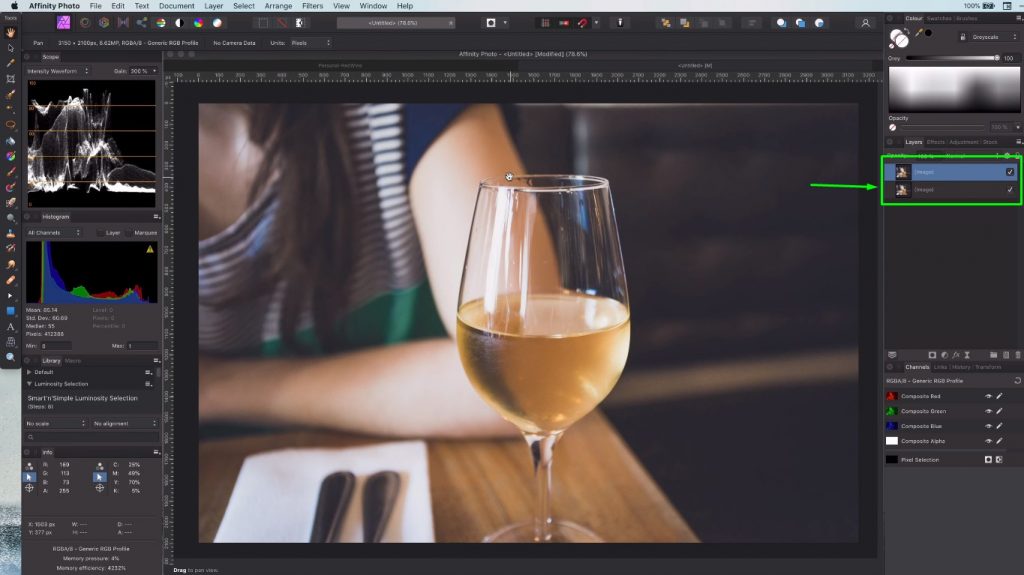
Task: Open Intensity Waveform scope dropdown
Action: (x=57, y=71)
